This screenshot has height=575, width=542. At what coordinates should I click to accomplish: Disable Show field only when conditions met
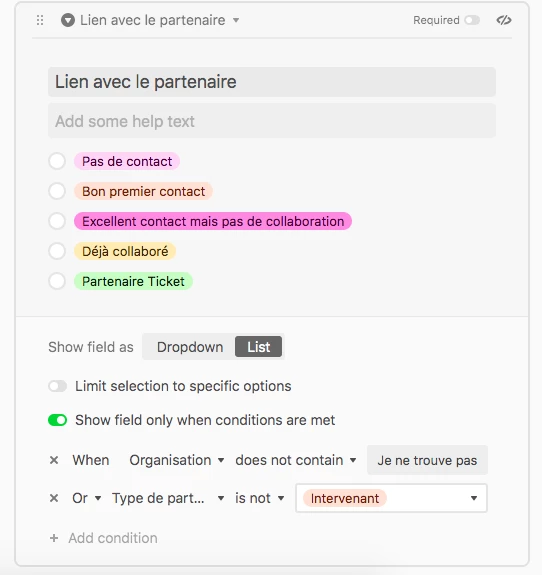pyautogui.click(x=58, y=420)
